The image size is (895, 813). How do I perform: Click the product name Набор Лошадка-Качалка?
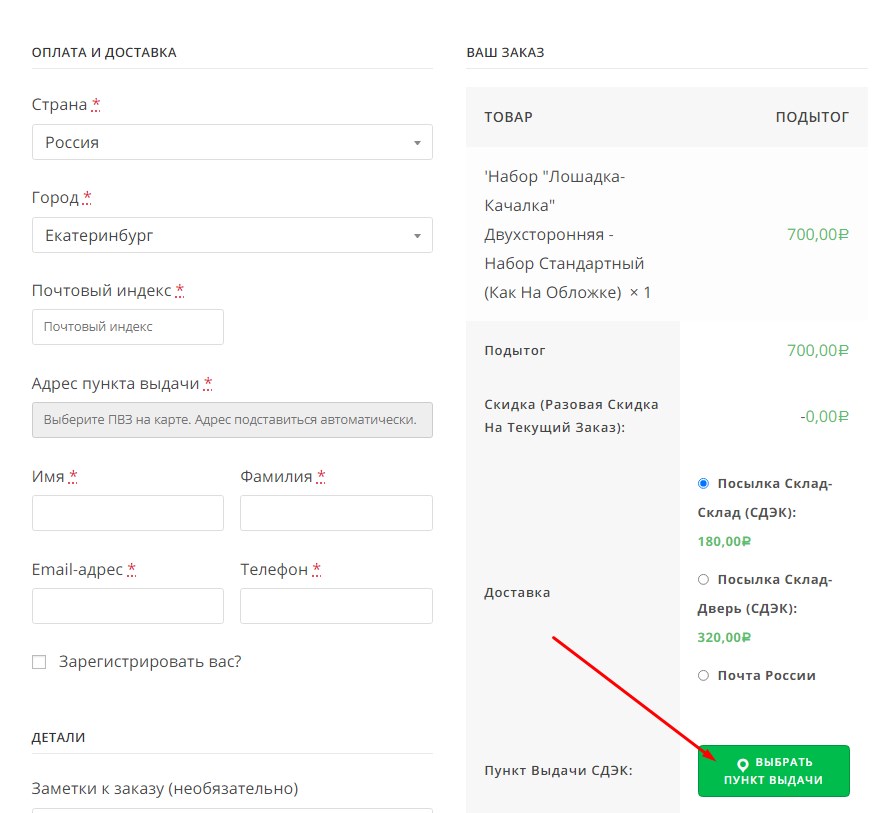pos(555,191)
